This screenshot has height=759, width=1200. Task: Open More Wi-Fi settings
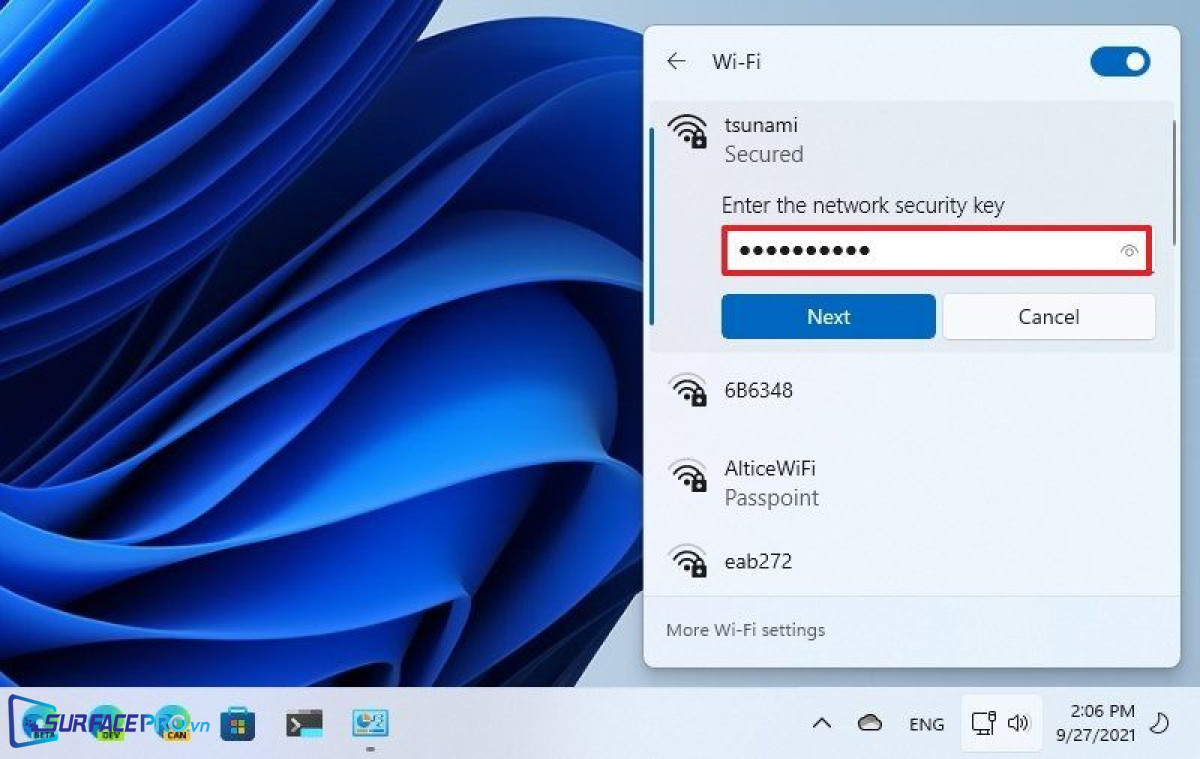(x=745, y=630)
